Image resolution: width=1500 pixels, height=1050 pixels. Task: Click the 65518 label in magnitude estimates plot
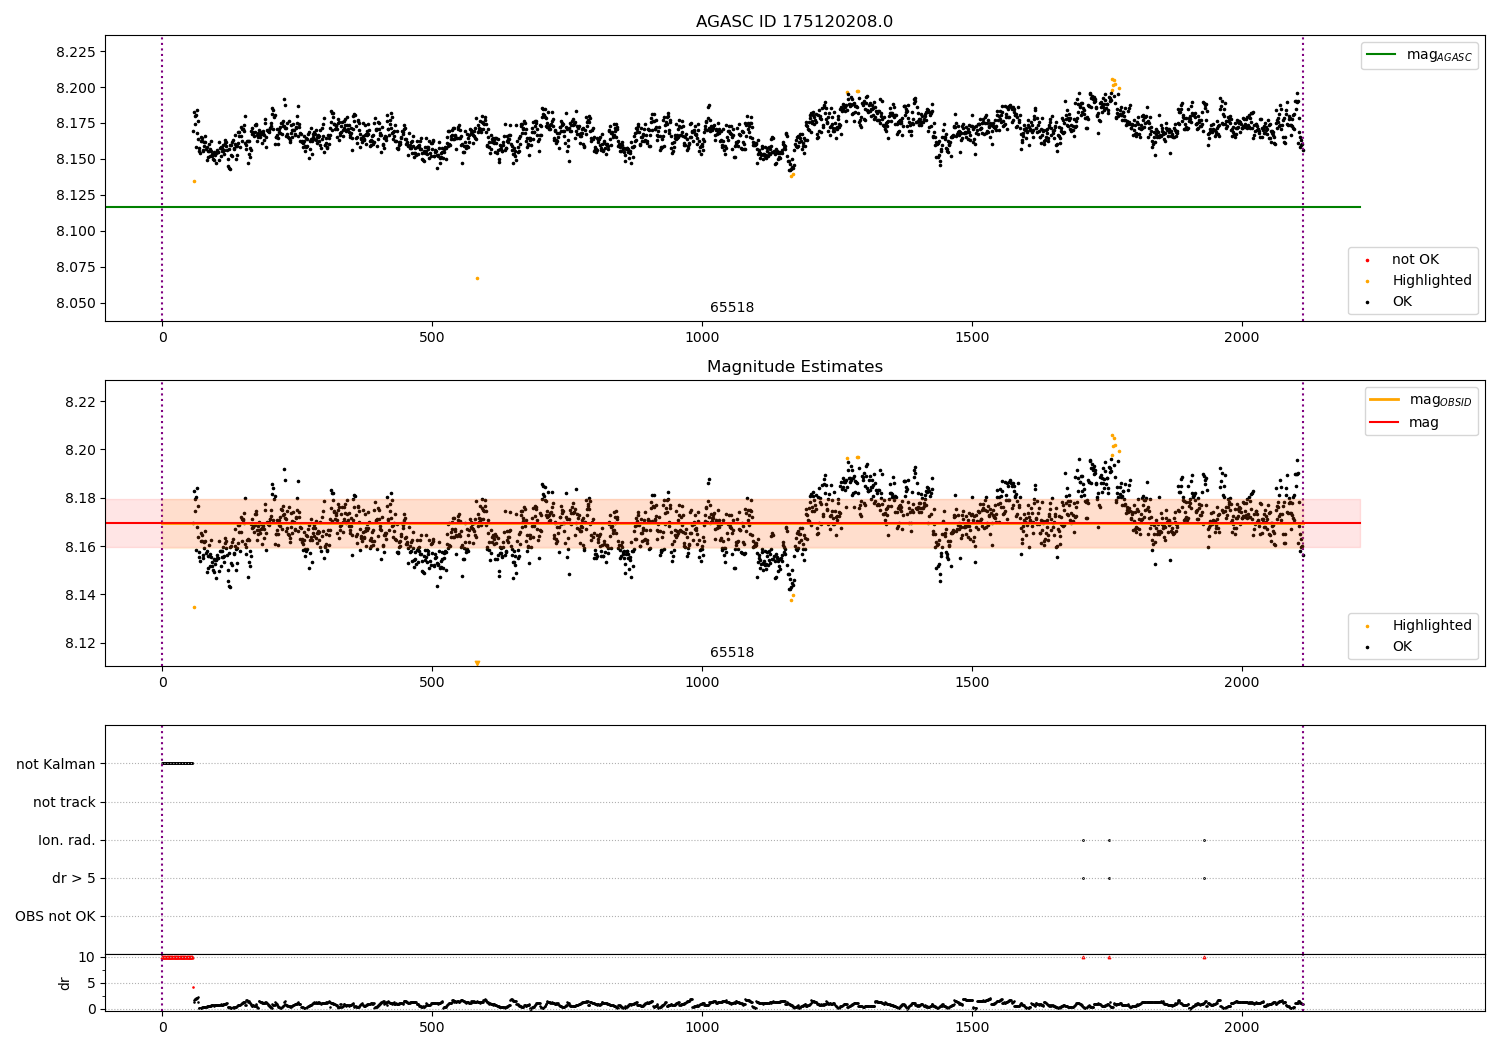(x=732, y=653)
